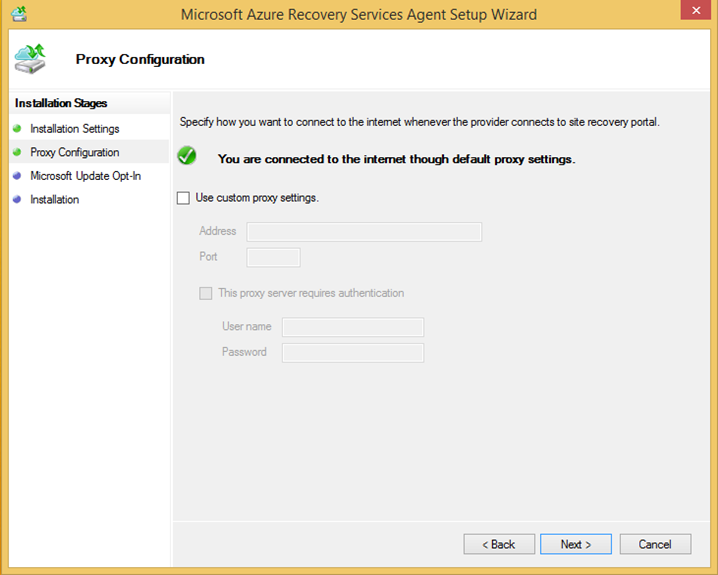This screenshot has height=575, width=718.
Task: Click the Port input field
Action: (x=273, y=258)
